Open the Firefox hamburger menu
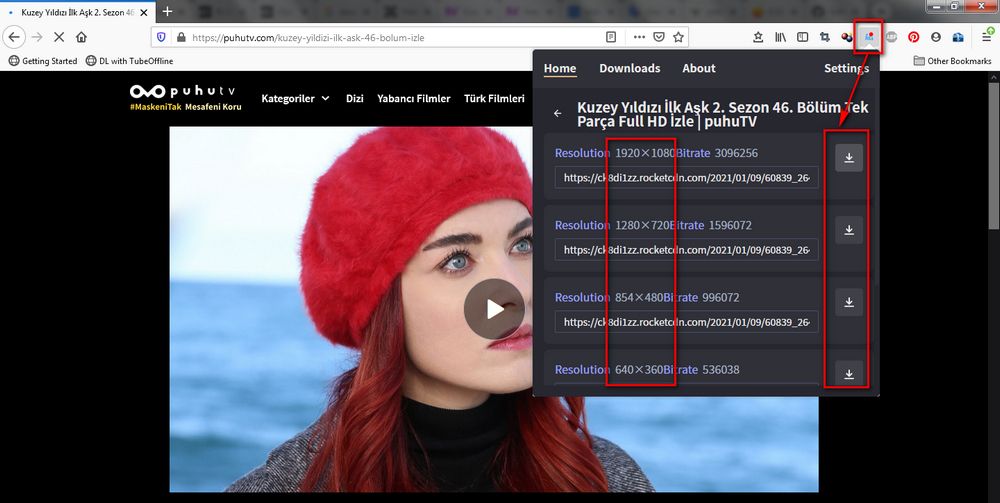The image size is (1000, 503). (x=986, y=37)
